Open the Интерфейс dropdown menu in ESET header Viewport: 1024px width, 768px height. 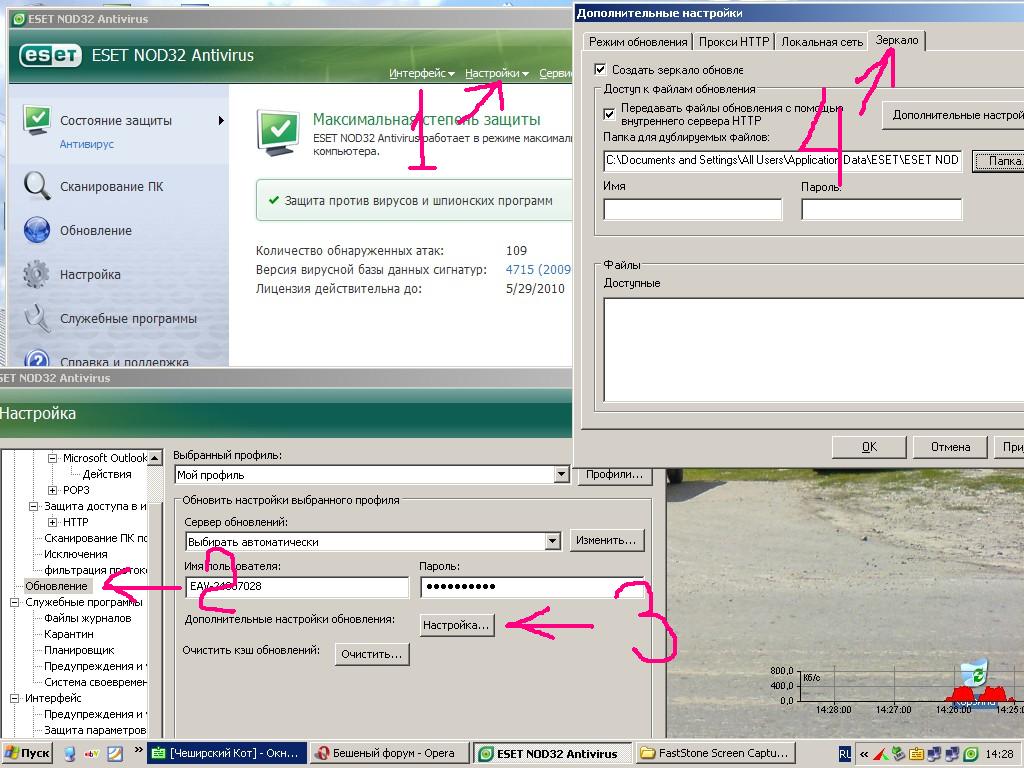(x=422, y=73)
